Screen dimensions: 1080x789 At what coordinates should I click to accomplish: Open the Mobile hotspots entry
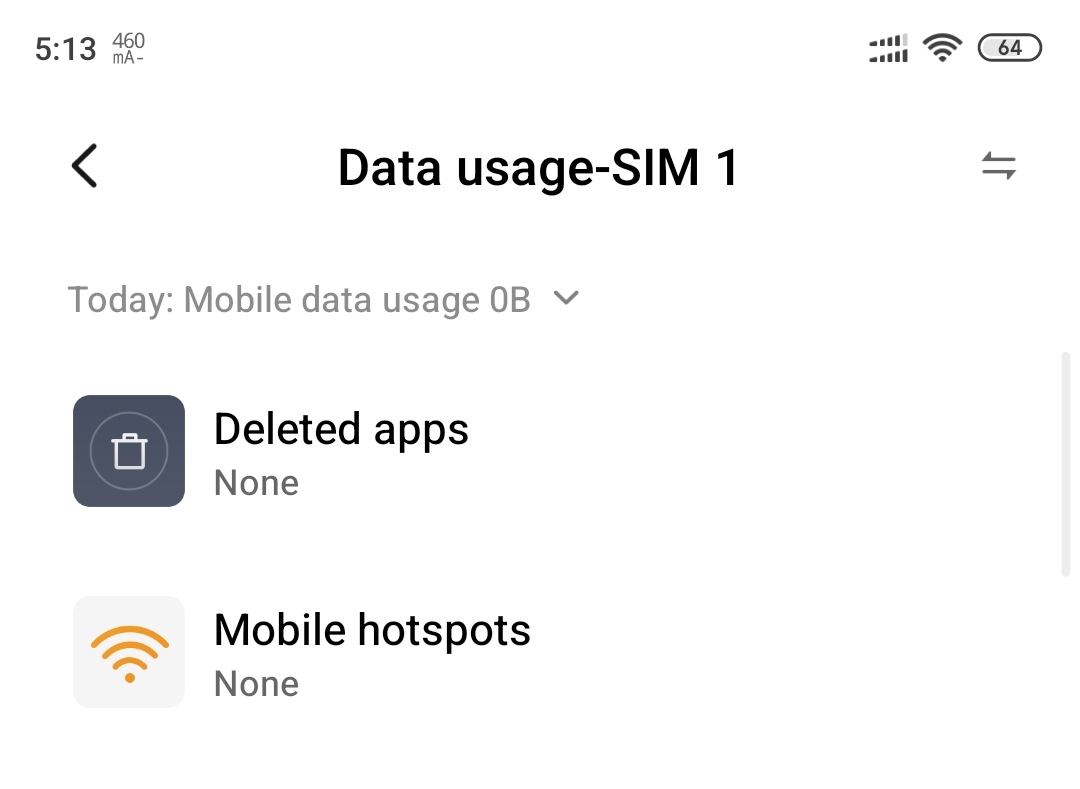540,652
